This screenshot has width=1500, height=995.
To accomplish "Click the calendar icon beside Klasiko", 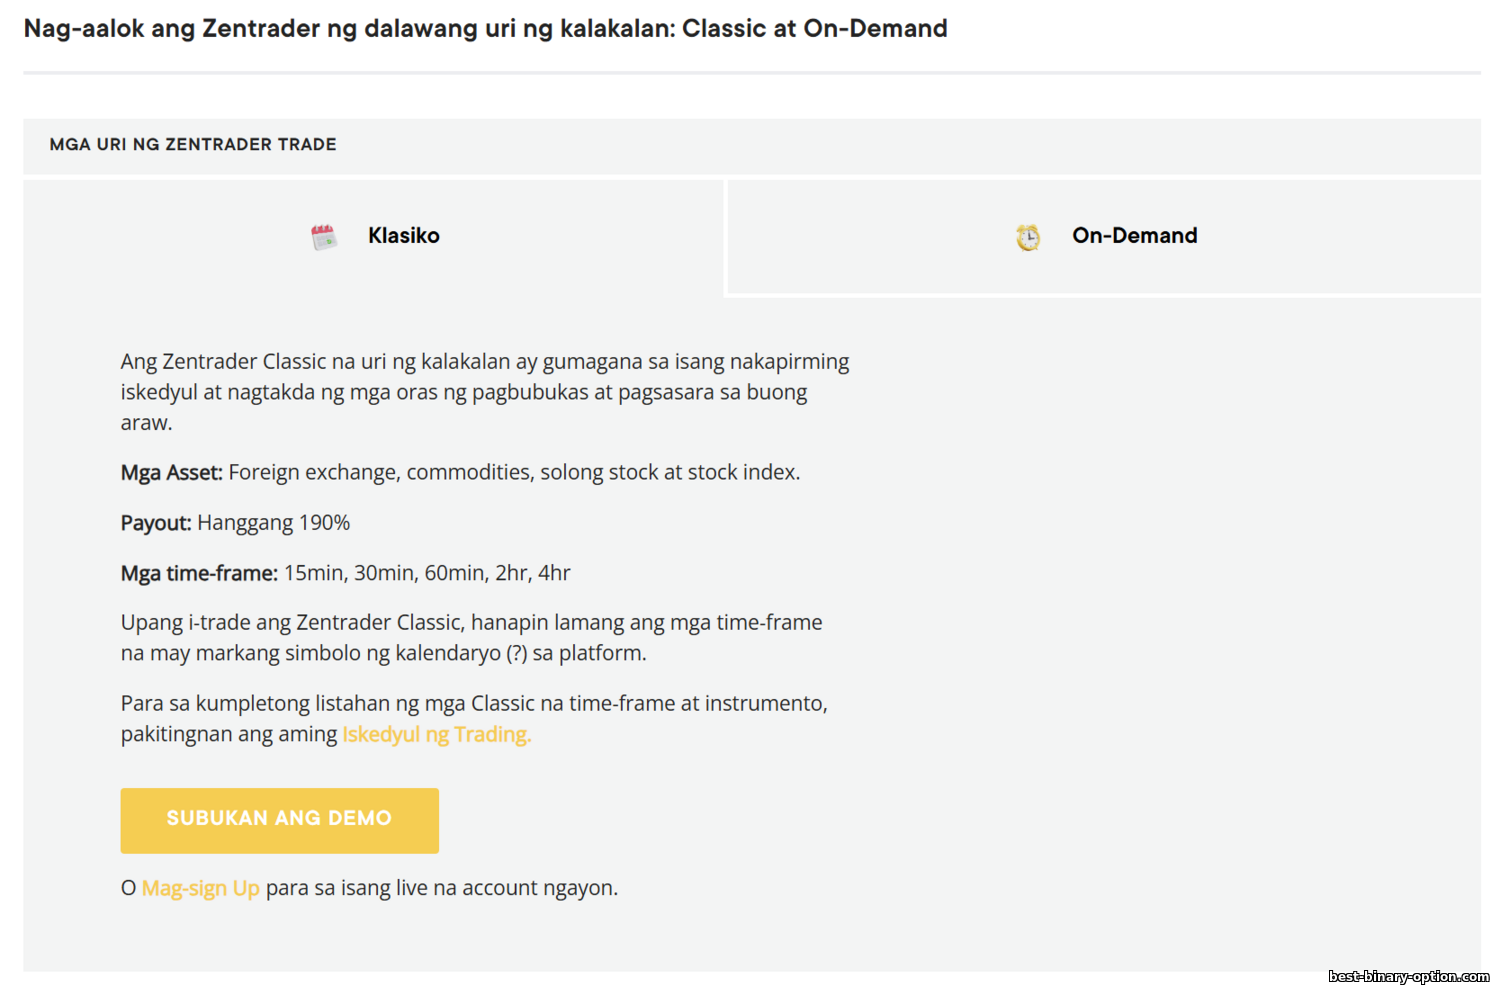I will (324, 237).
